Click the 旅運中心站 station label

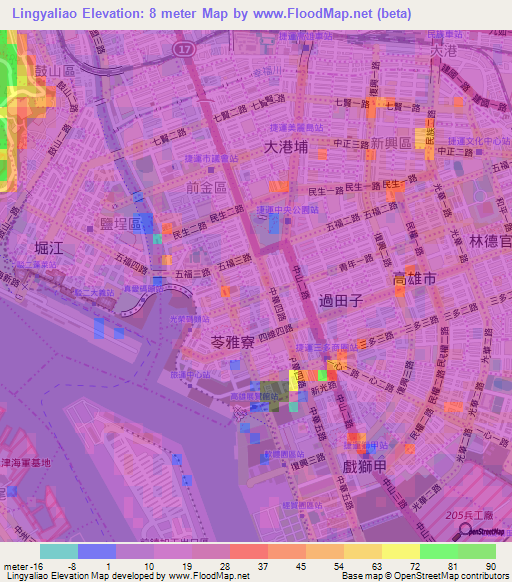pyautogui.click(x=190, y=375)
